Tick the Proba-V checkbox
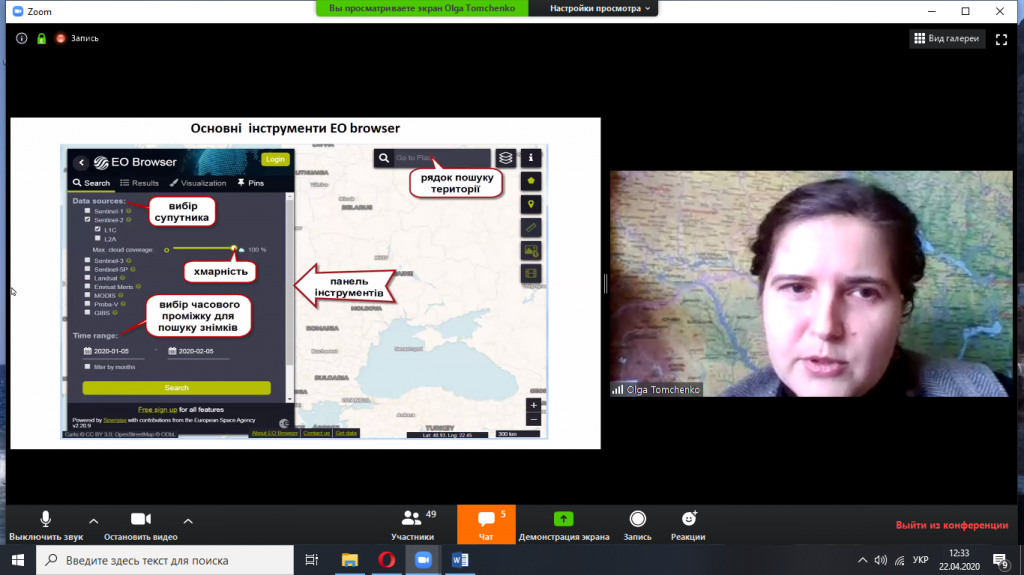 [88, 304]
